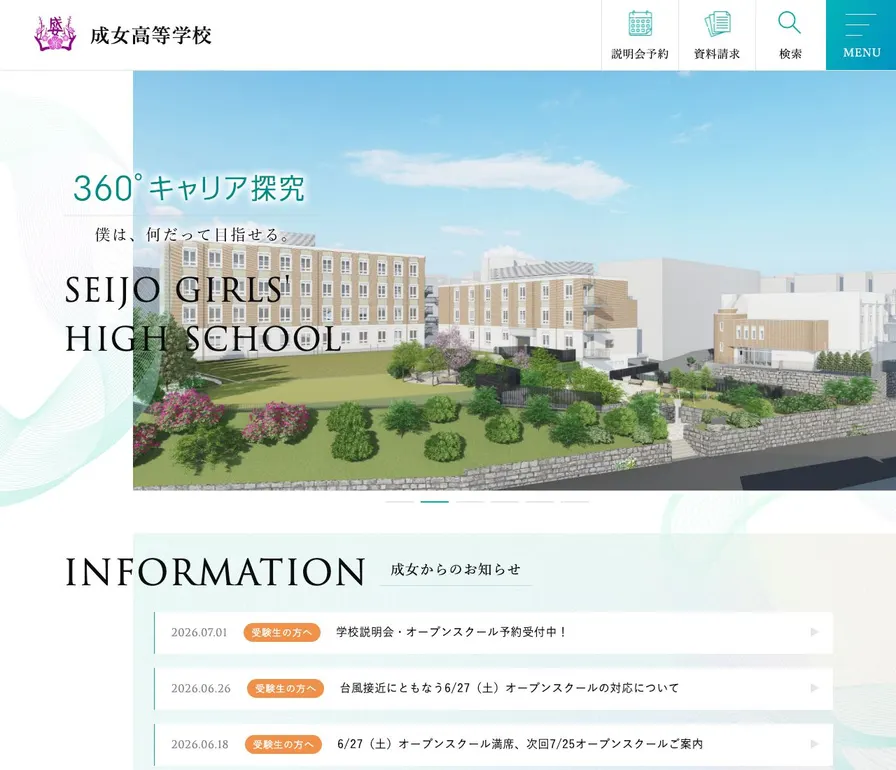Image resolution: width=896 pixels, height=770 pixels.
Task: Select the first slideshow indicator bar
Action: tap(400, 502)
